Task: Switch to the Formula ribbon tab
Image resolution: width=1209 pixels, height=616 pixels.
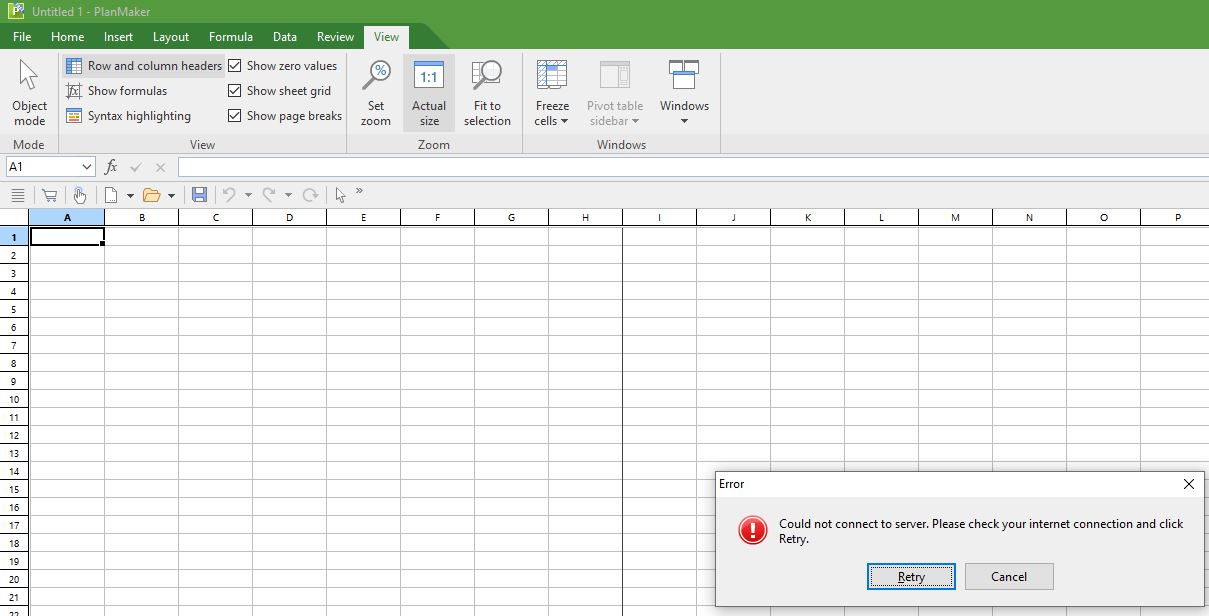Action: [x=230, y=37]
